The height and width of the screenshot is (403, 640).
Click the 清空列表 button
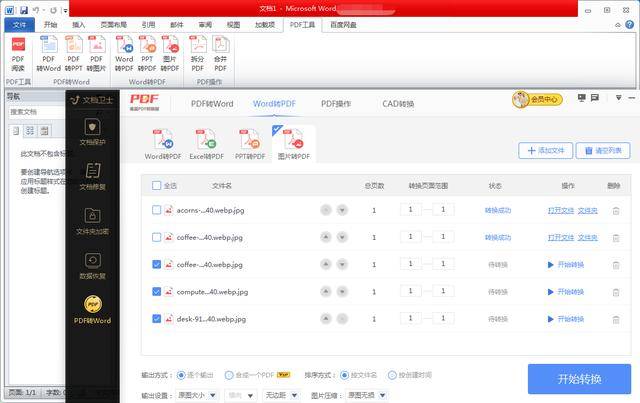coord(603,151)
